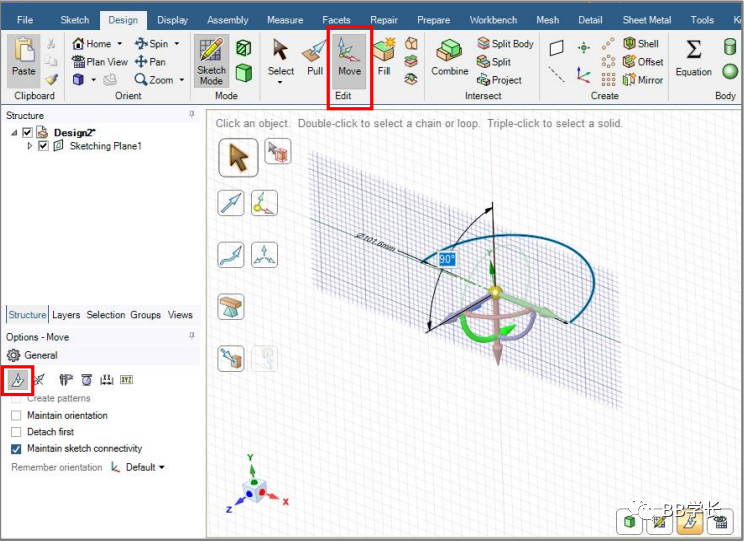This screenshot has width=745, height=542.
Task: Switch to Sketch Mode
Action: click(x=211, y=61)
